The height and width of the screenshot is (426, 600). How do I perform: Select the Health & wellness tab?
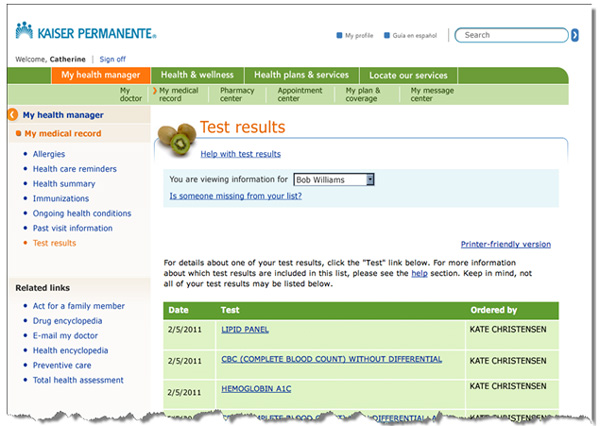coord(197,75)
